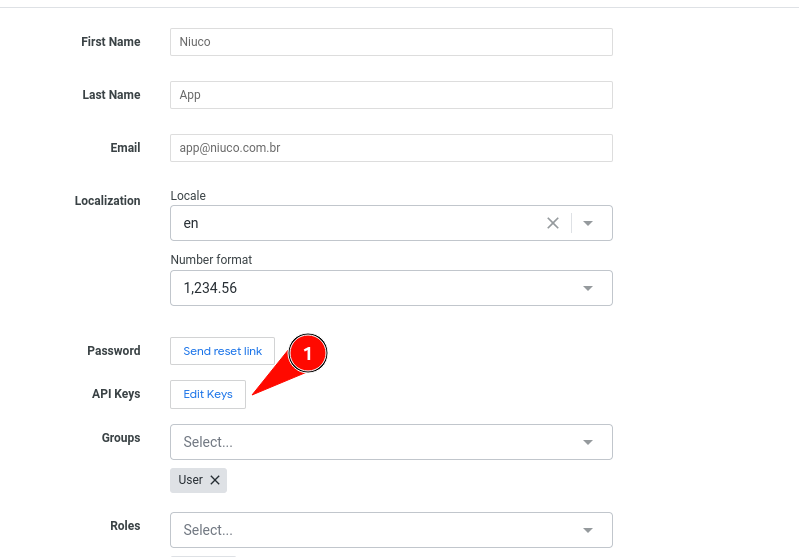Click the API Keys label
This screenshot has width=799, height=557.
pos(116,394)
